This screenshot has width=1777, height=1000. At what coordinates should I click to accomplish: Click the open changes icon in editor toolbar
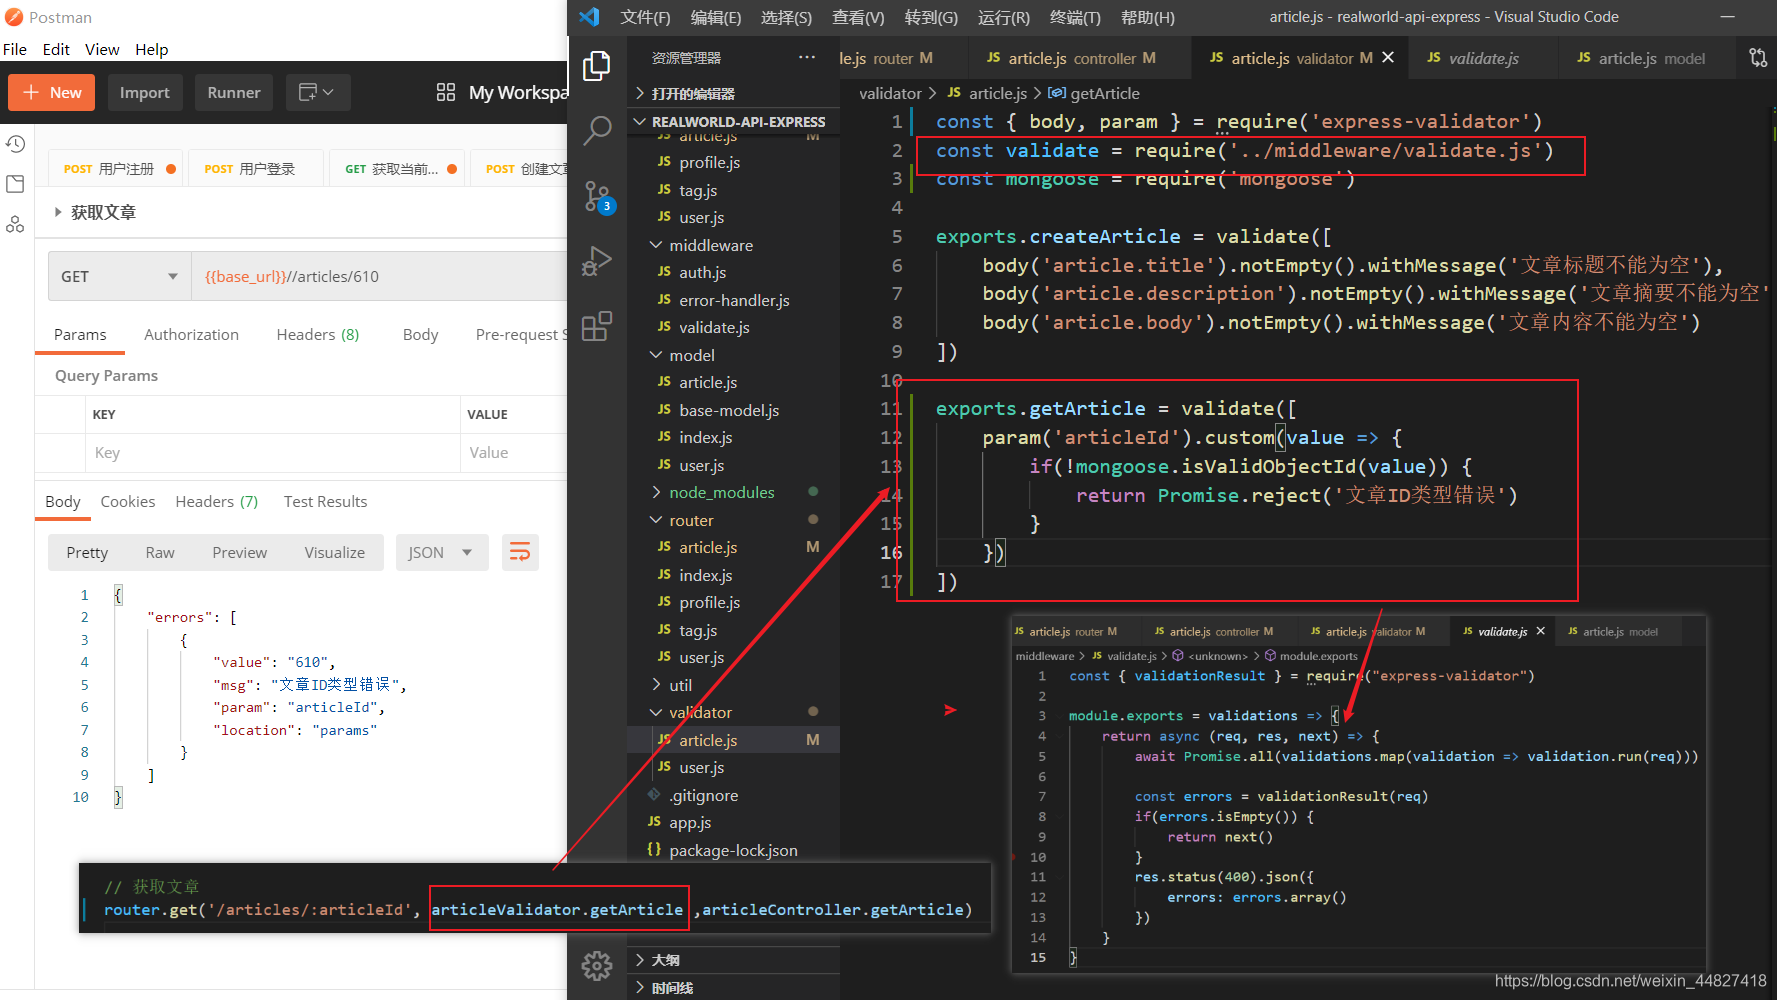[1757, 58]
